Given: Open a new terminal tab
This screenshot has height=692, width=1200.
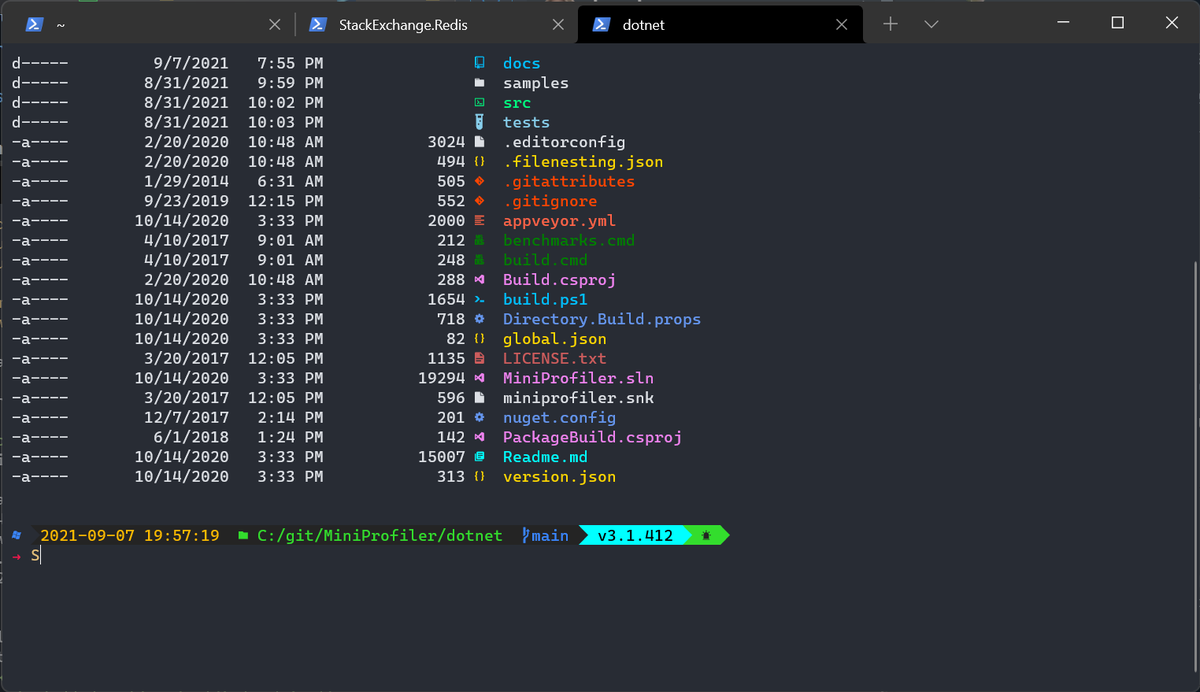Looking at the screenshot, I should pyautogui.click(x=890, y=24).
